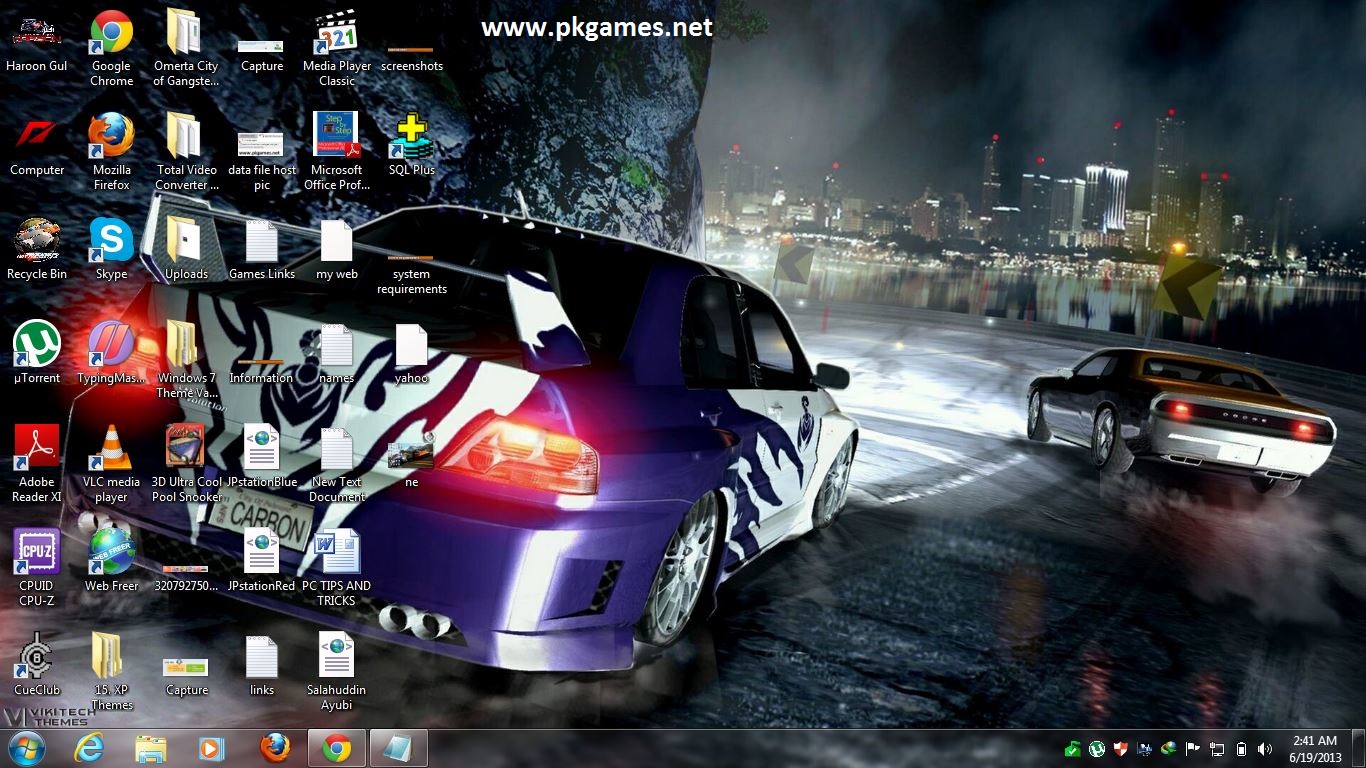Viewport: 1366px width, 768px height.
Task: Select the names text file
Action: [x=337, y=353]
